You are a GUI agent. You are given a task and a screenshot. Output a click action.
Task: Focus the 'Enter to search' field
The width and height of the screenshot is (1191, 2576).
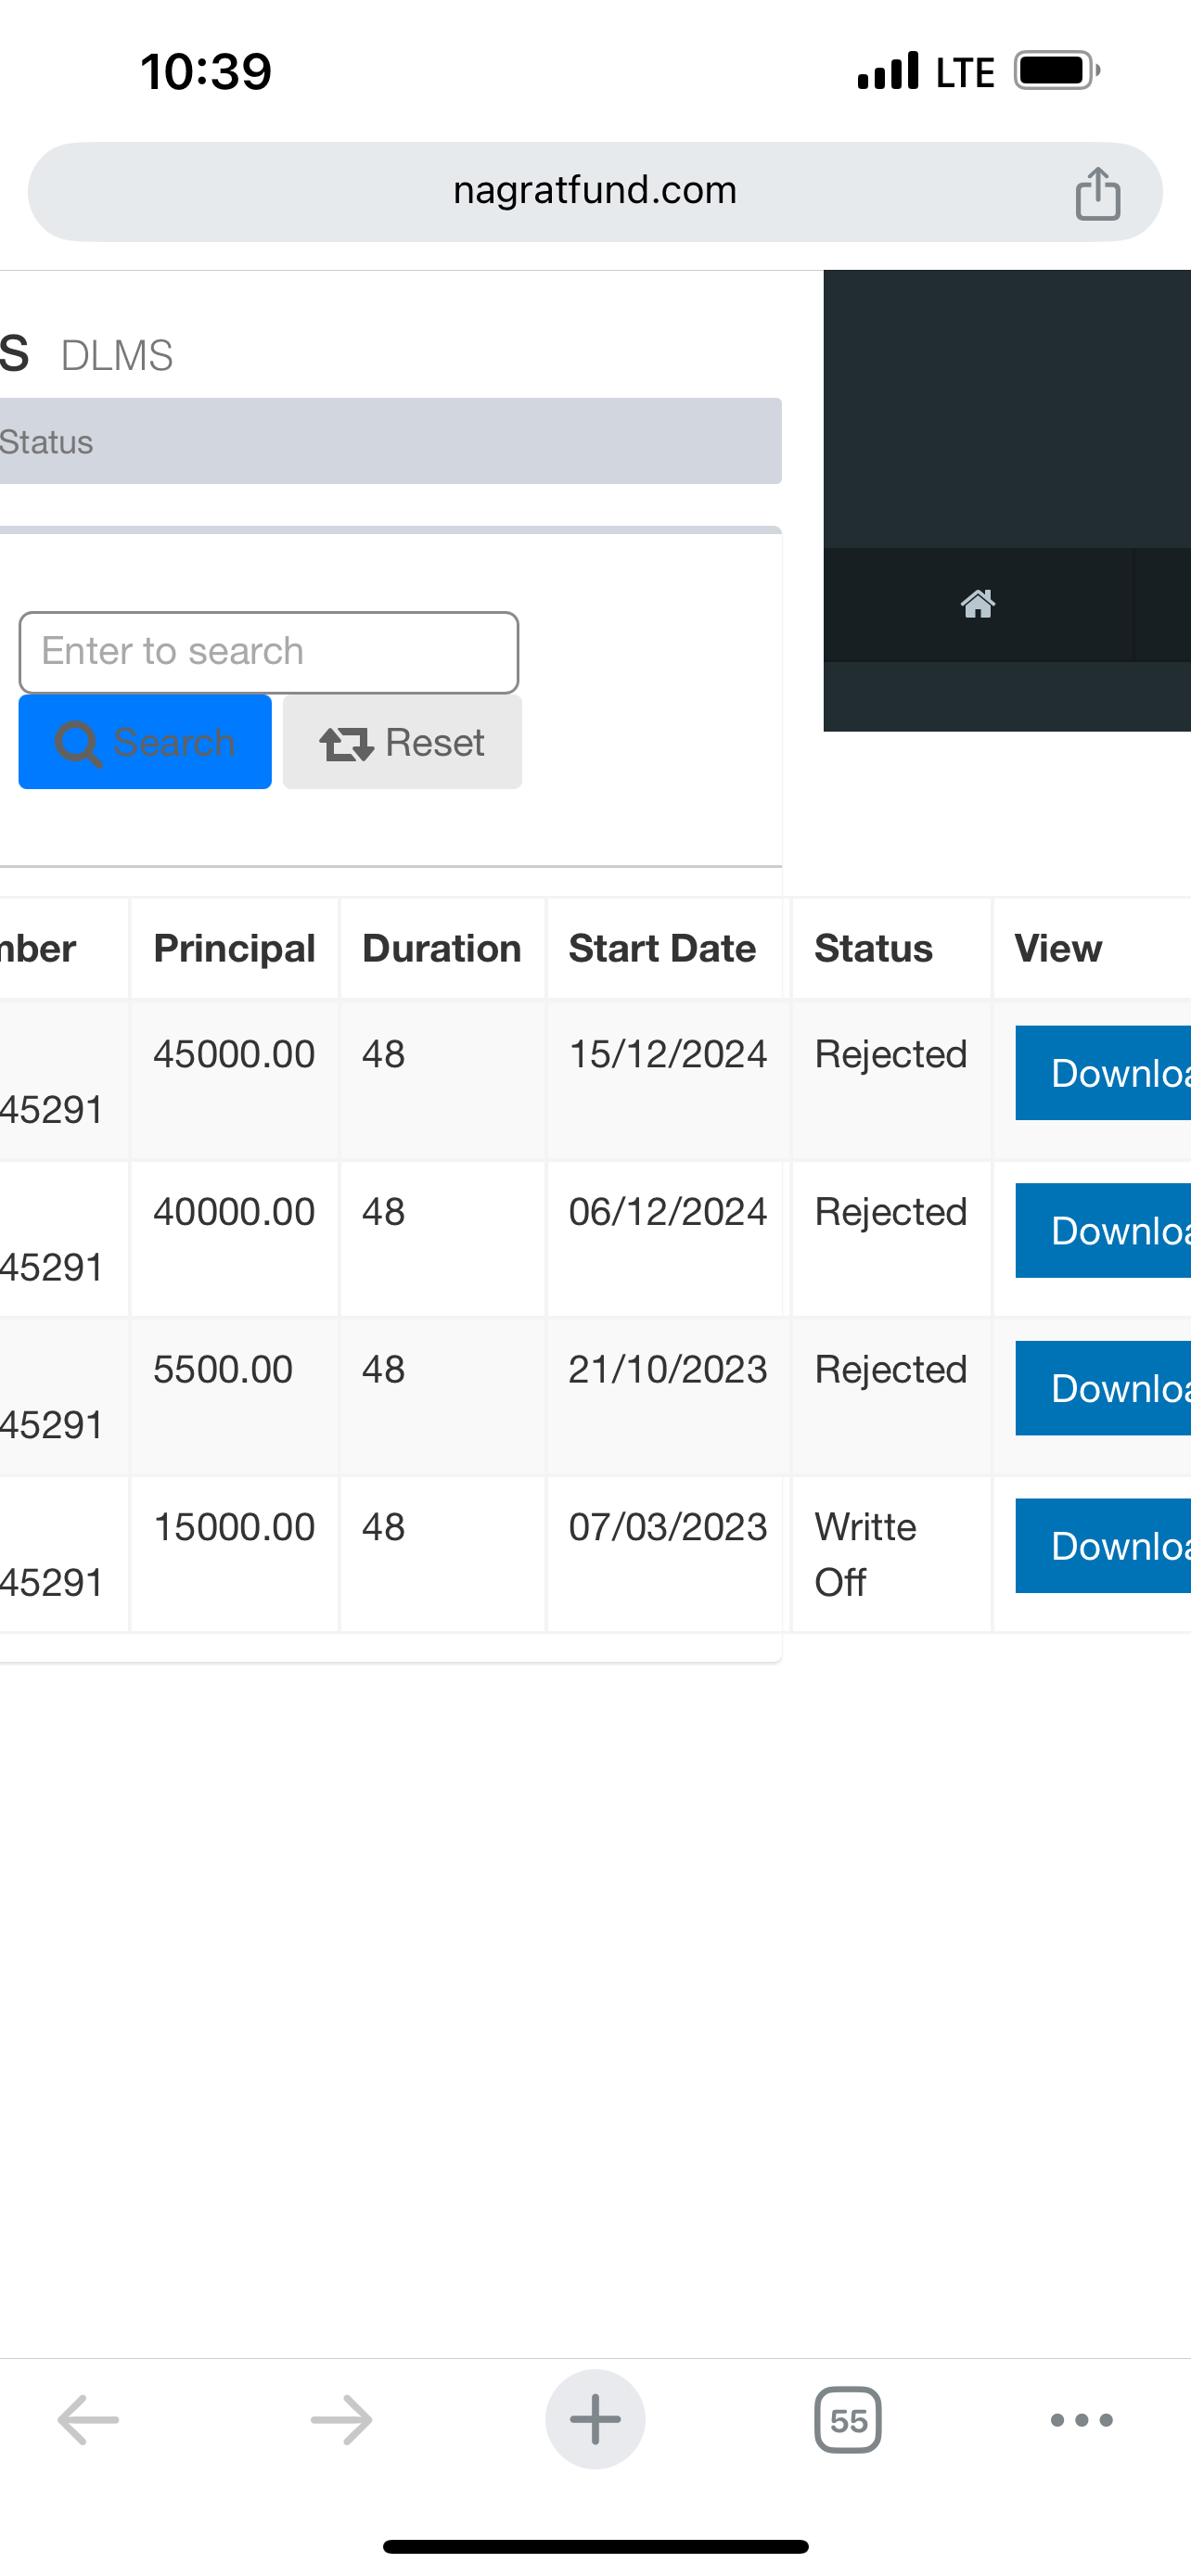pyautogui.click(x=268, y=652)
